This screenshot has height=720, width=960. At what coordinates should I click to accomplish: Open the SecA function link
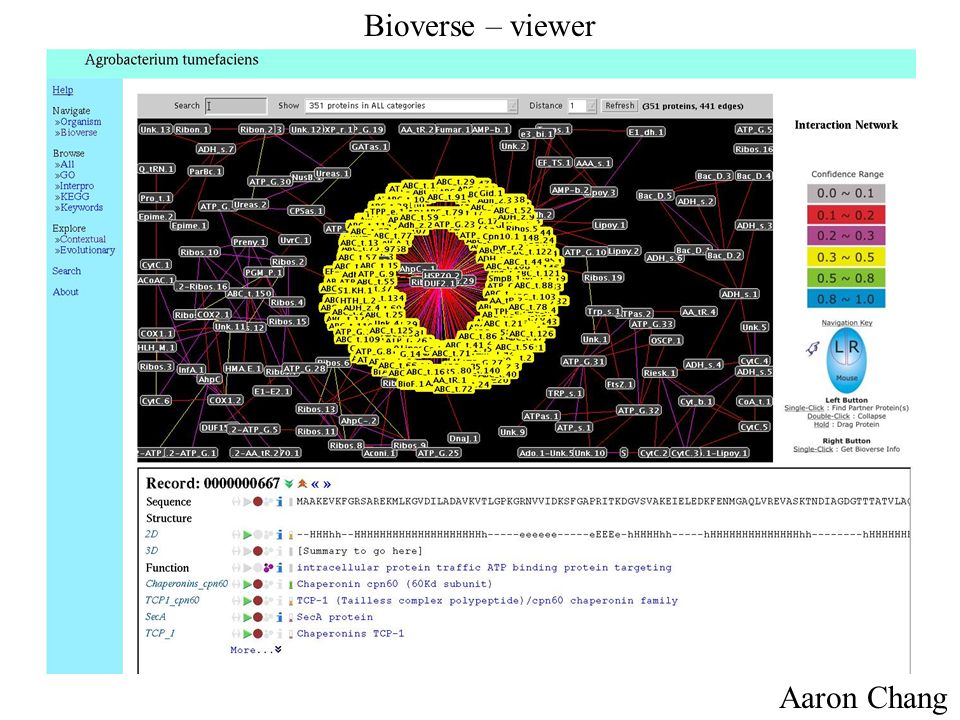pos(156,618)
